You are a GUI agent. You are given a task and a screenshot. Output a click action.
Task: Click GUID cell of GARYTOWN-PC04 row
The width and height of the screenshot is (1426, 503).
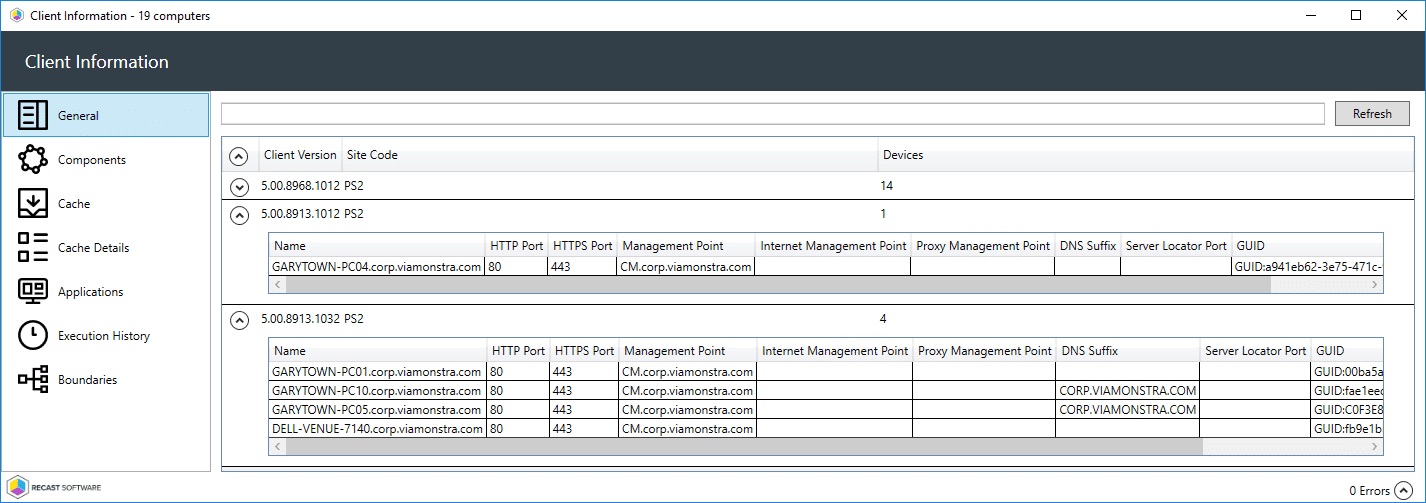tap(1308, 267)
